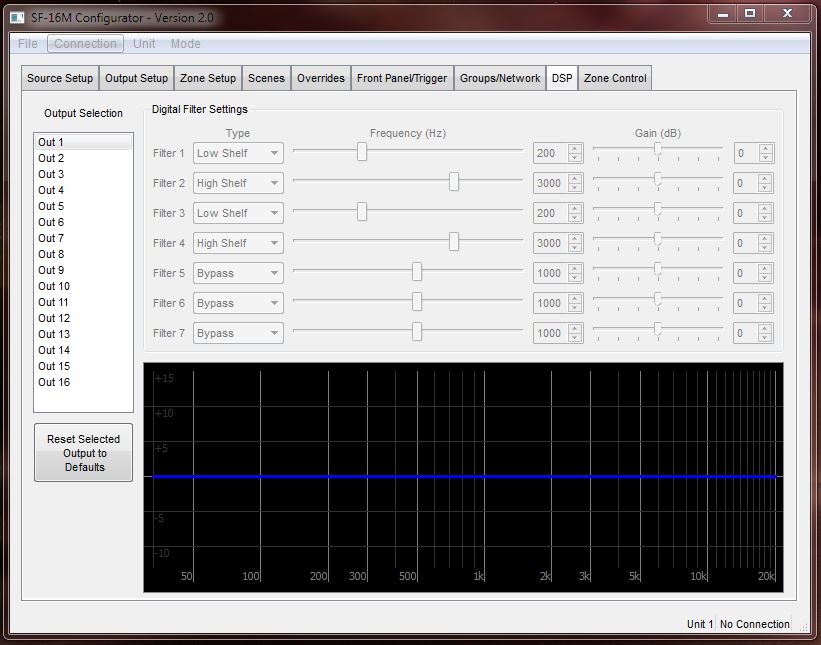Increase Filter 3 frequency with up arrow

pos(575,208)
